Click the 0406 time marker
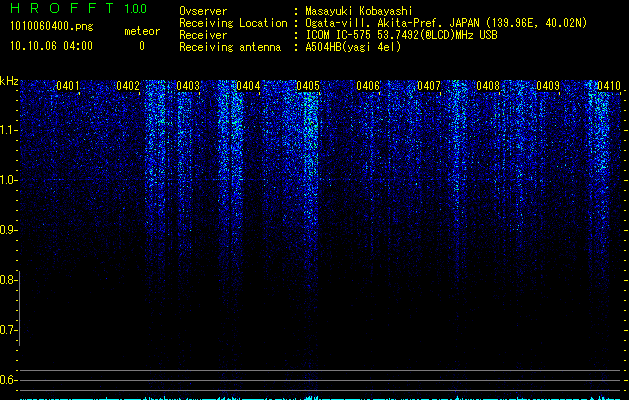The height and width of the screenshot is (400, 629). (368, 86)
